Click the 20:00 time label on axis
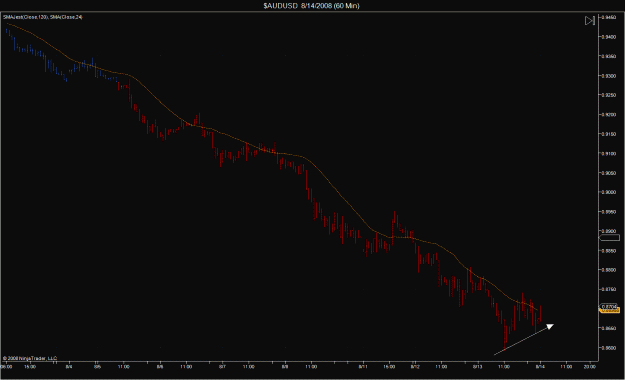625x380 pixels. point(590,366)
